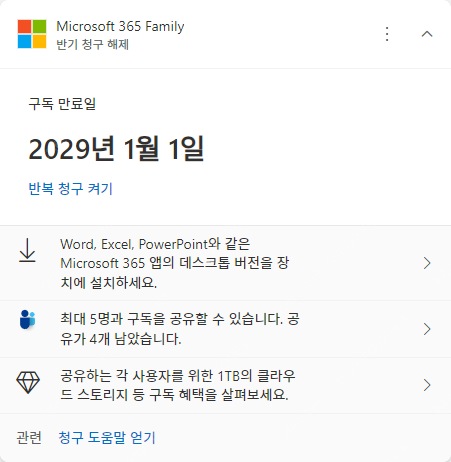Viewport: 451px width, 462px height.
Task: Select the 최대 5명과 구독을 공유 row text
Action: point(180,329)
